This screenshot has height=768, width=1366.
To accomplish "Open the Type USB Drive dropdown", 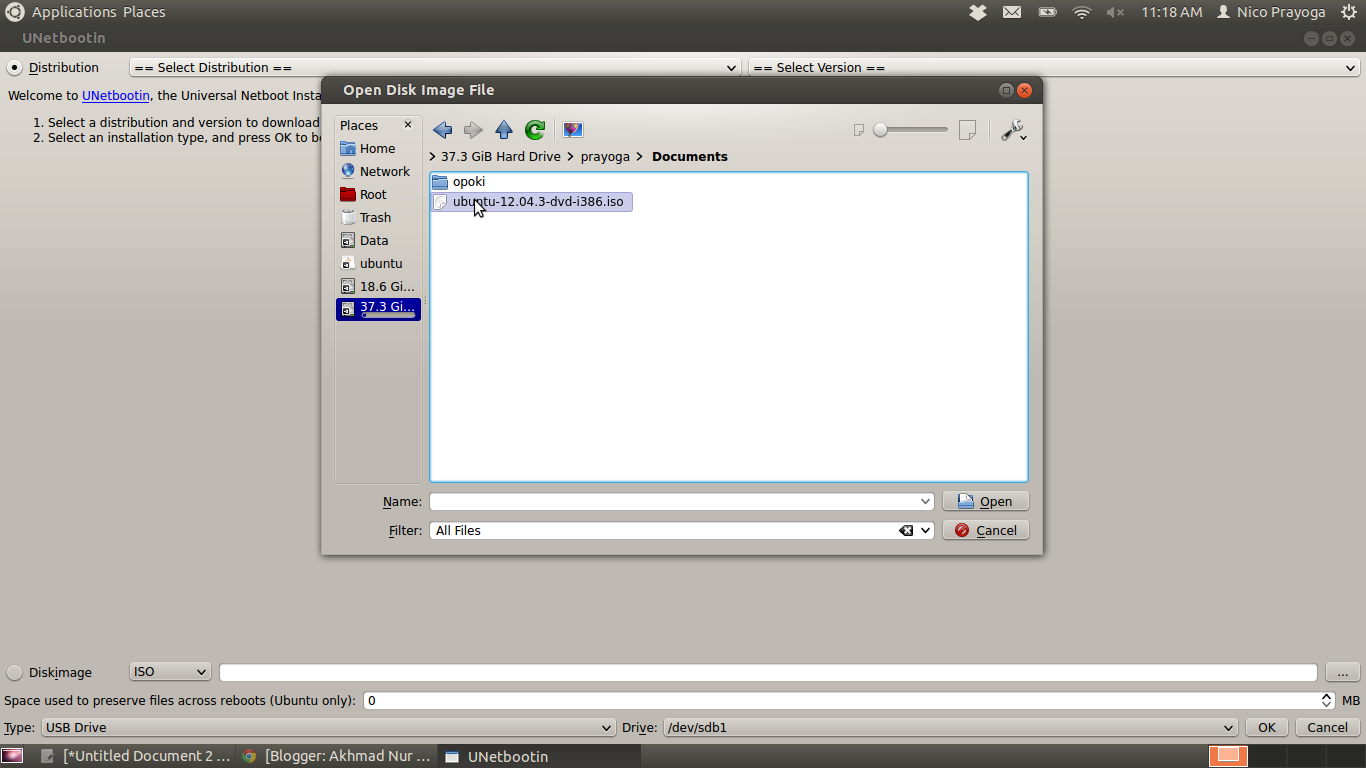I will [328, 728].
